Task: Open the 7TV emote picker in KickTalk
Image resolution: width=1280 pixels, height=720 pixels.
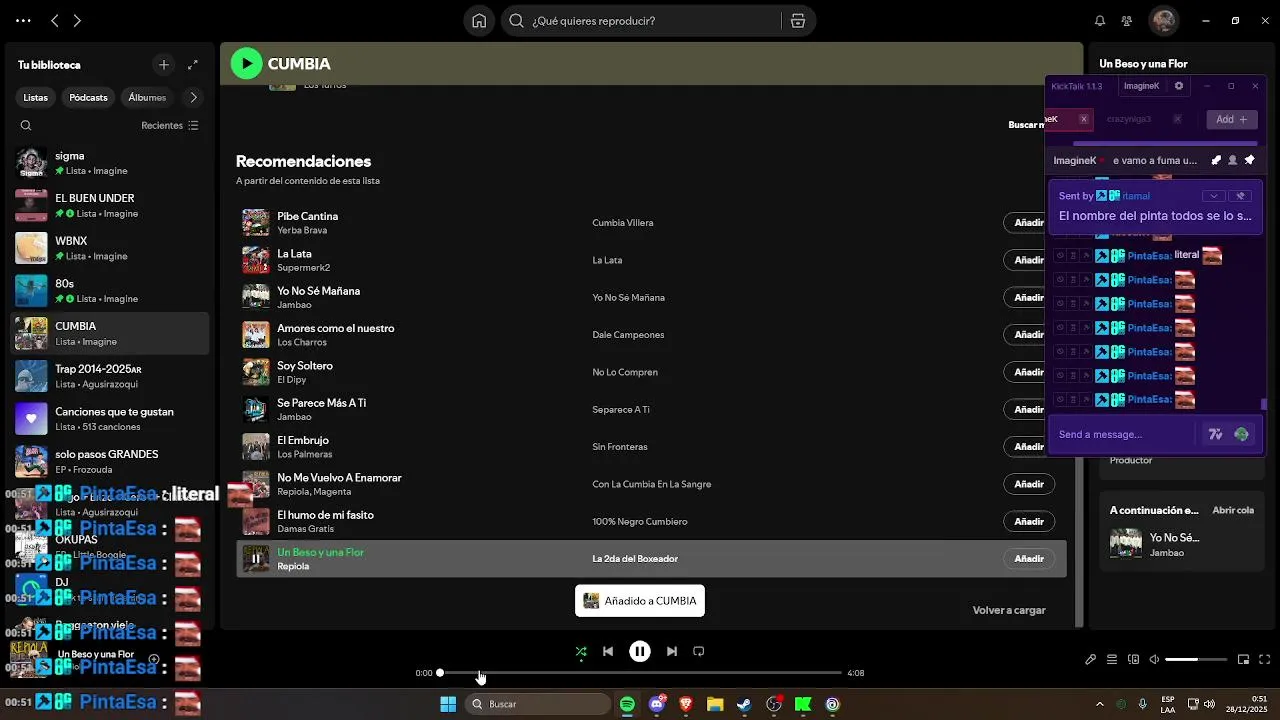Action: tap(1215, 434)
